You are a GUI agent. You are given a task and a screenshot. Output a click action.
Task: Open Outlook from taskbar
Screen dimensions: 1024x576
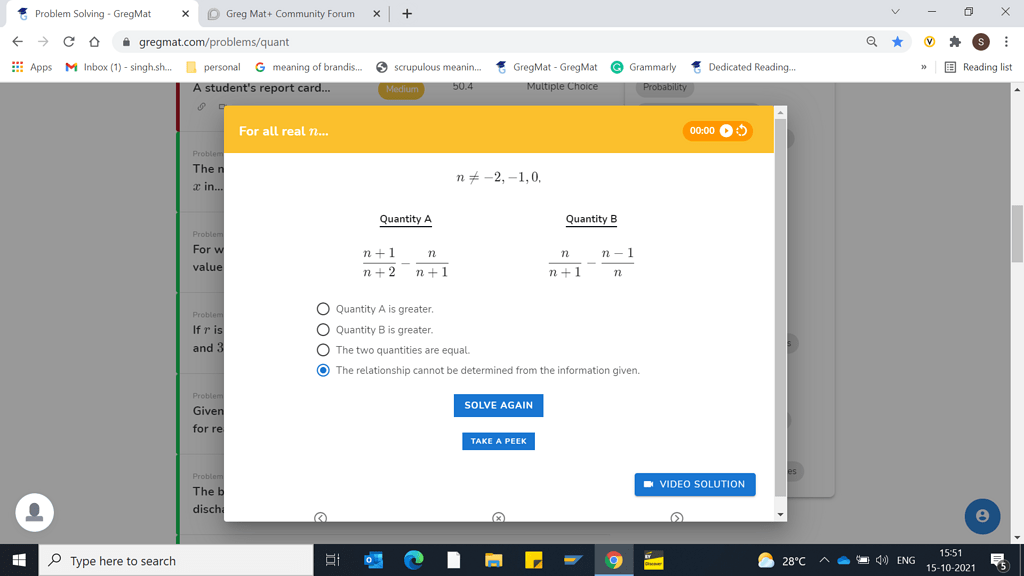pos(374,560)
